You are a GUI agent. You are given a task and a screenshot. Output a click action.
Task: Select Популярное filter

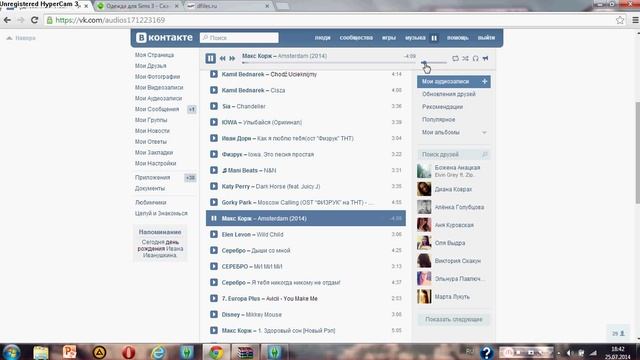pyautogui.click(x=438, y=120)
